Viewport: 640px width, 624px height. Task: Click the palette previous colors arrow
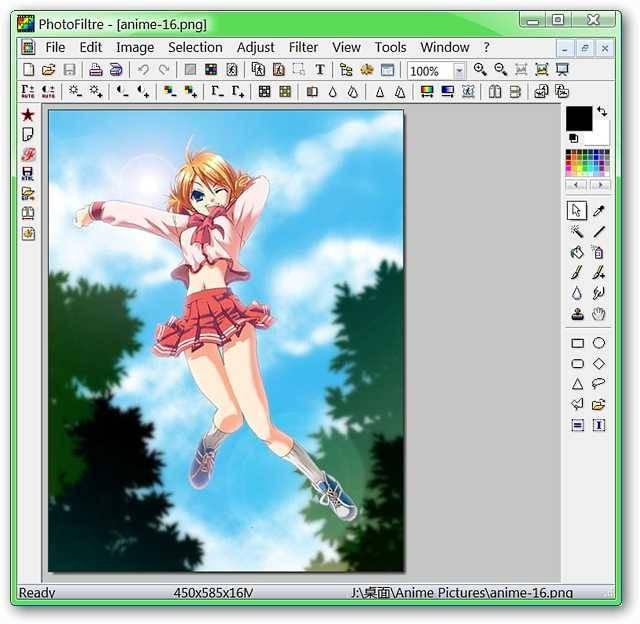tap(576, 185)
